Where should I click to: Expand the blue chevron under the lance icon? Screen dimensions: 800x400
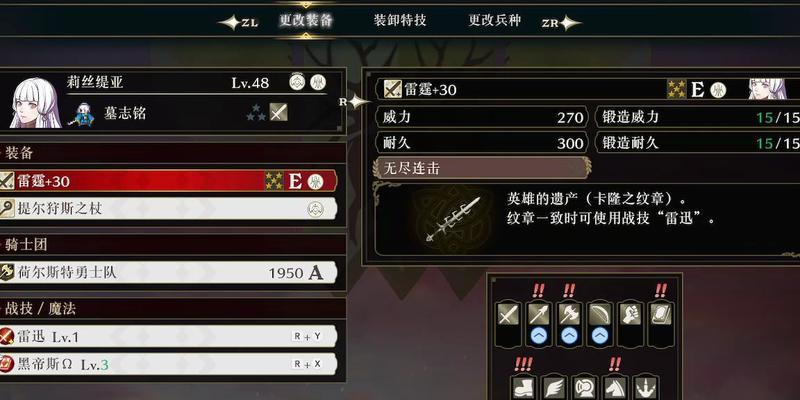coord(539,336)
